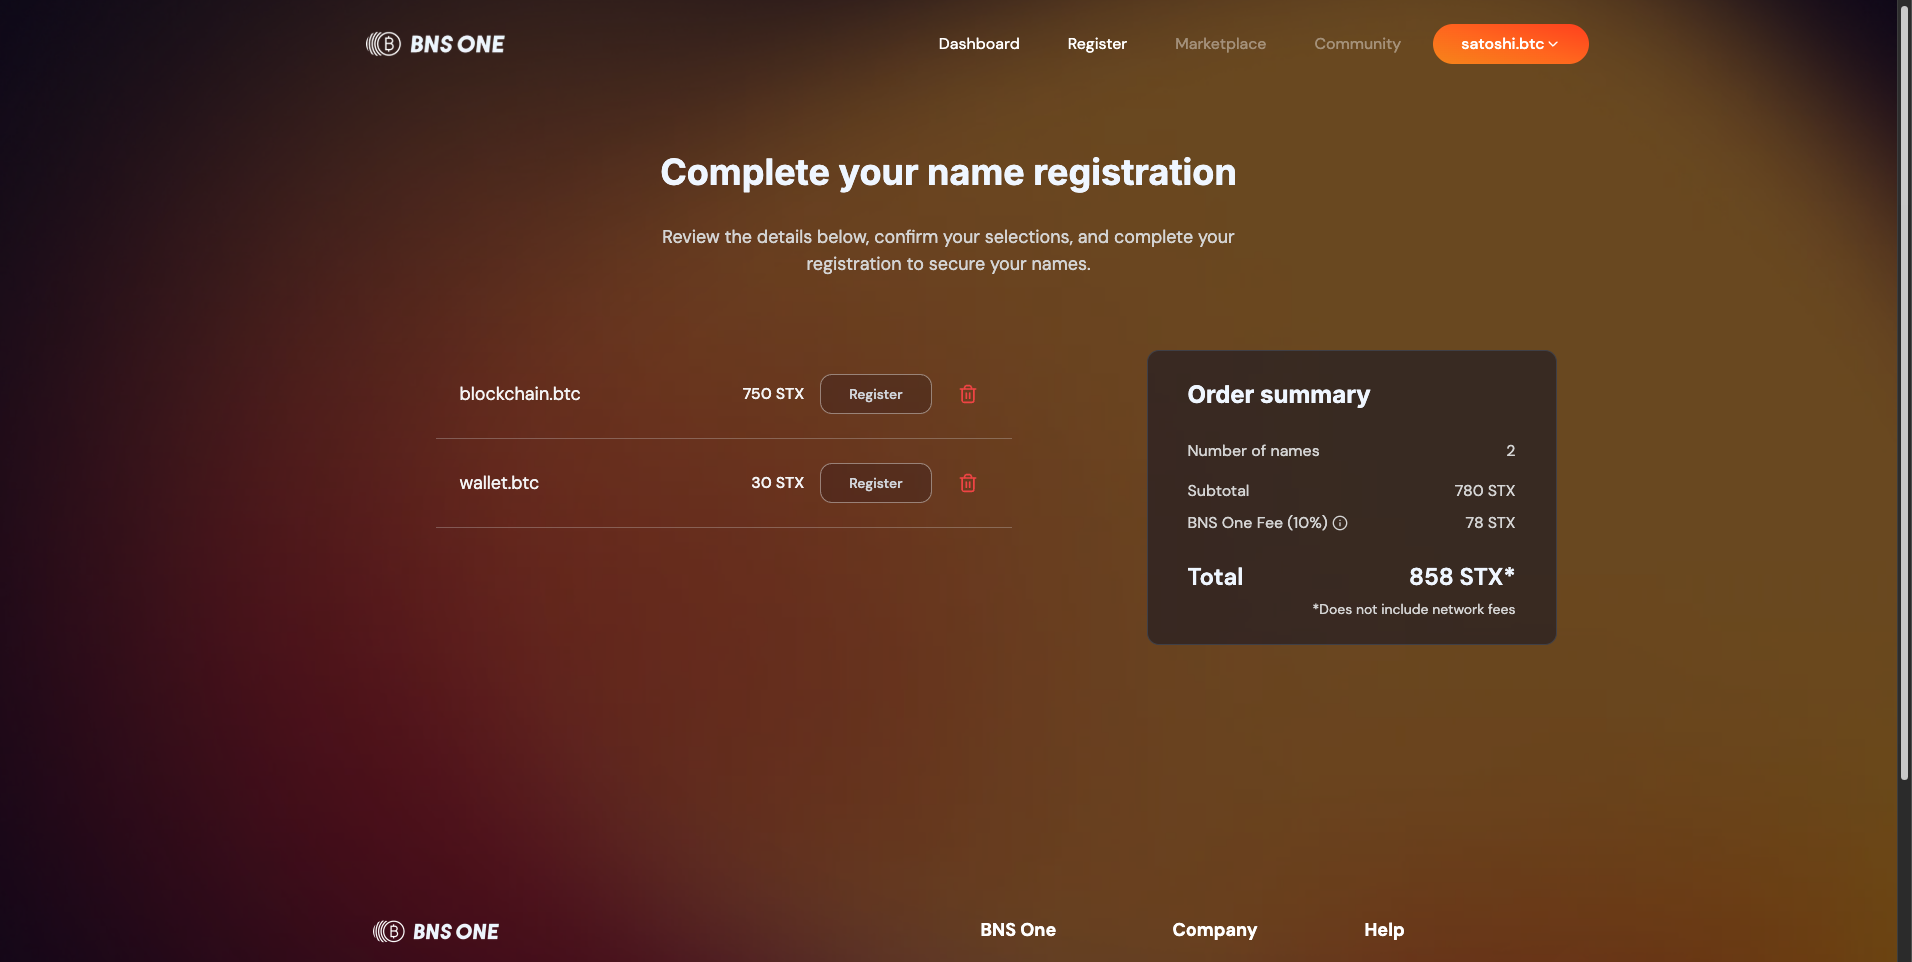
Task: Click the BNS One footer heading
Action: point(1018,930)
